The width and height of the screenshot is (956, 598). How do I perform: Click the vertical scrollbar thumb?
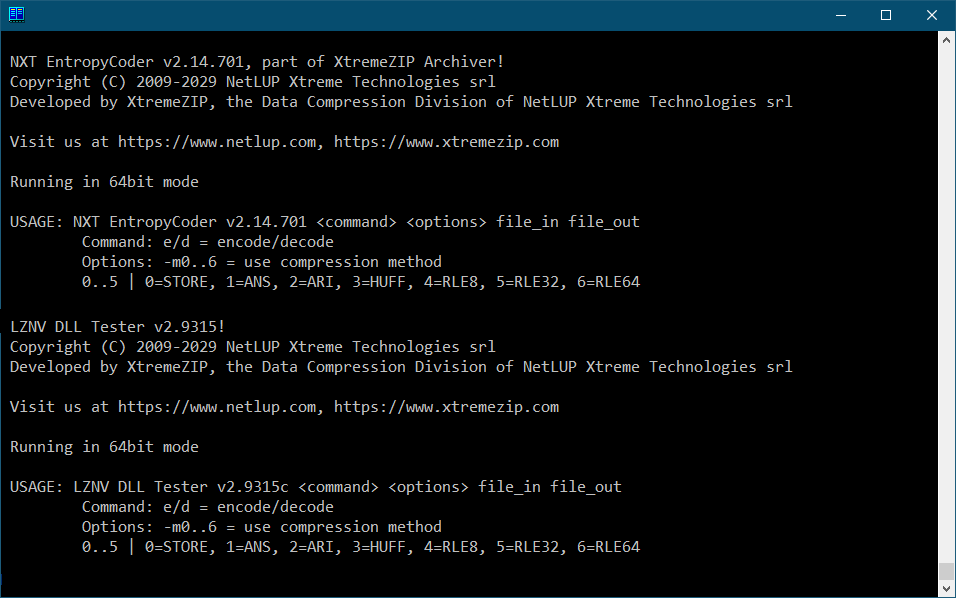point(946,571)
